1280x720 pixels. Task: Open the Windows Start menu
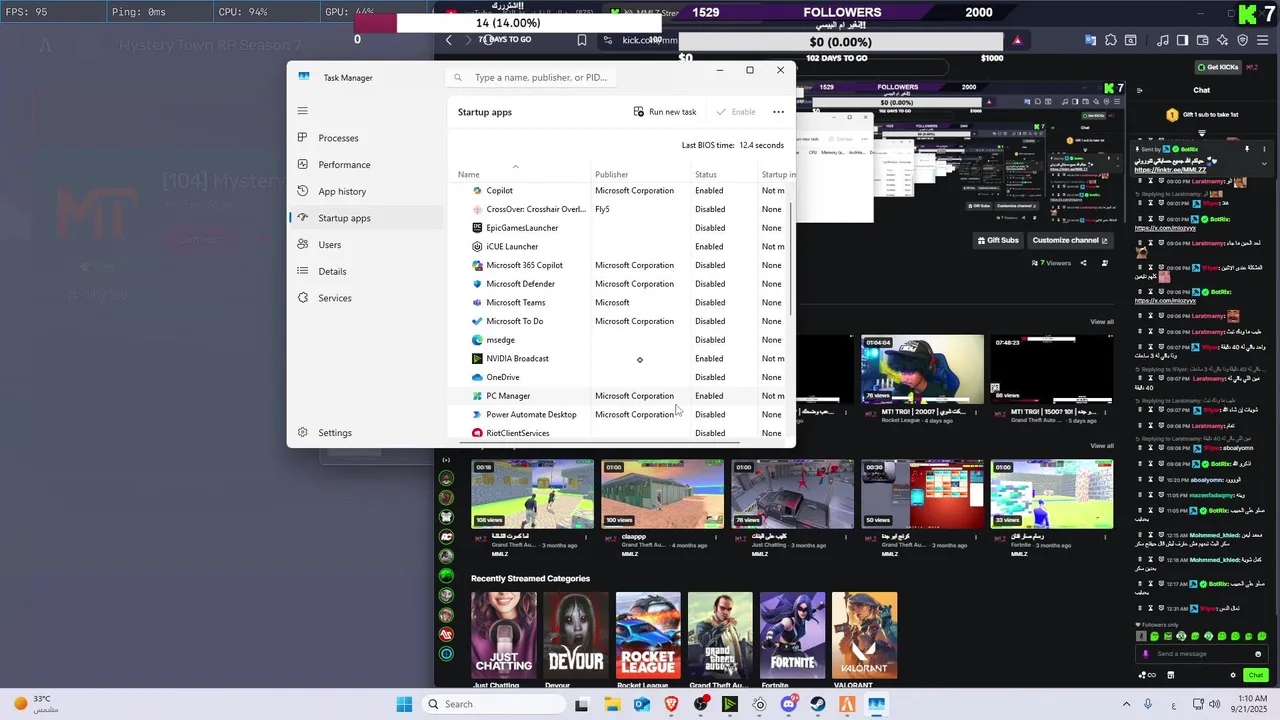(404, 704)
